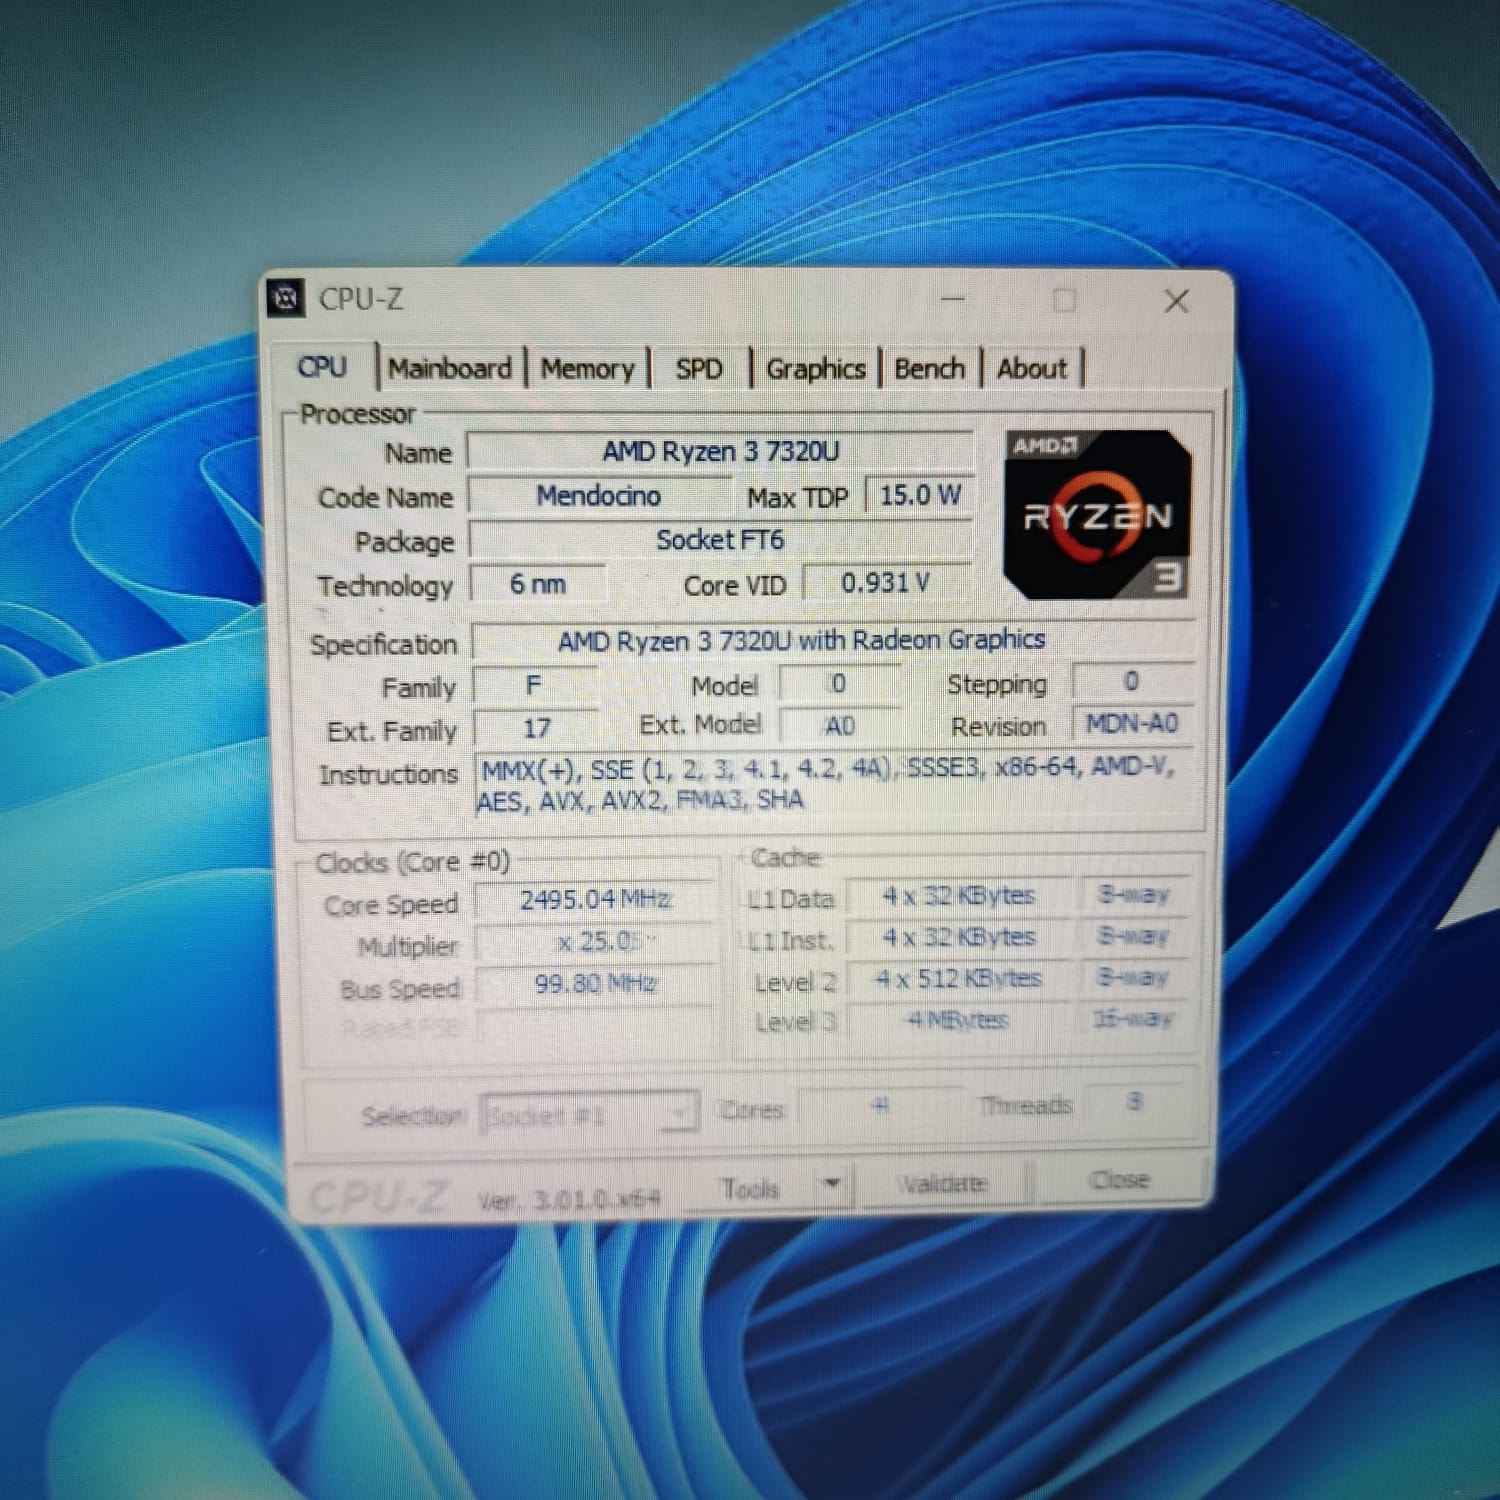Viewport: 1500px width, 1500px height.
Task: Click the Revision value MDN-A0
Action: click(x=1132, y=723)
